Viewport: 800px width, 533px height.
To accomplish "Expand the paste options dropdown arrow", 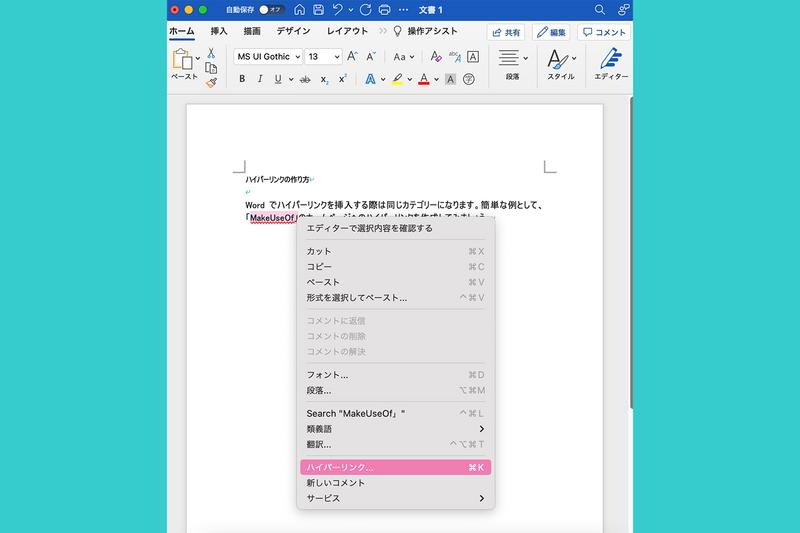I will tap(198, 58).
